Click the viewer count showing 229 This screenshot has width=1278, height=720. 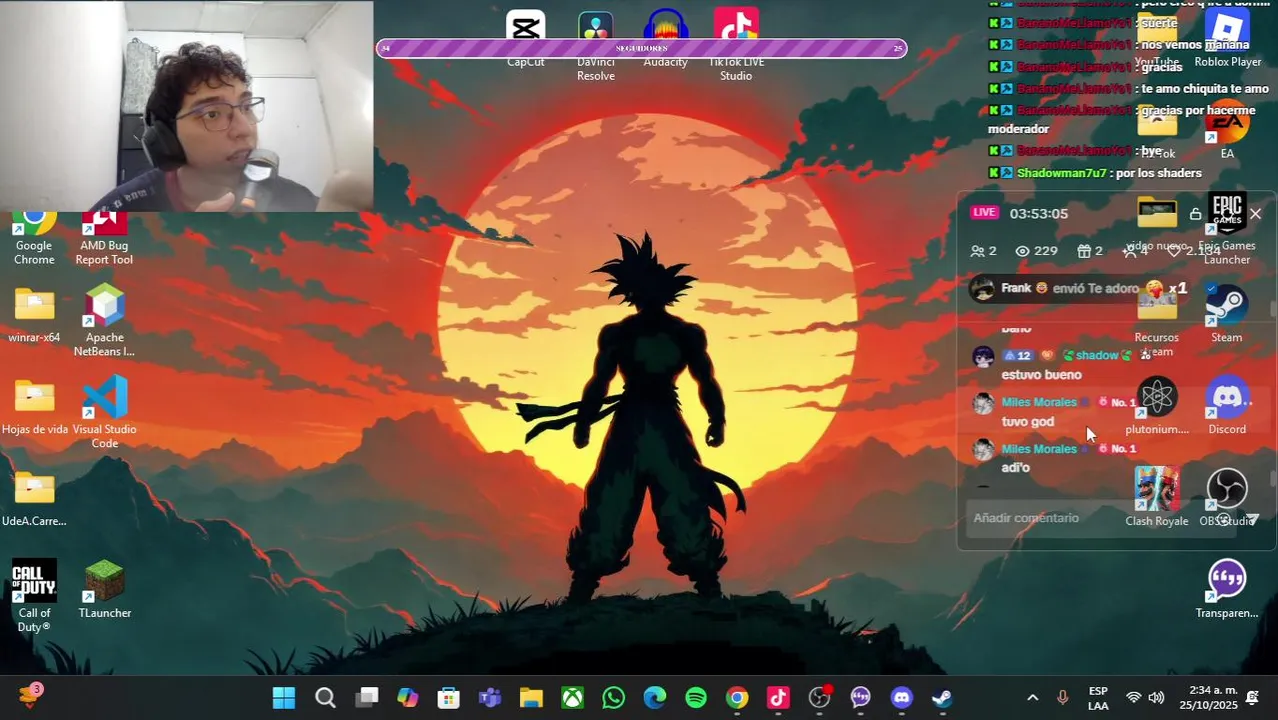point(1036,251)
